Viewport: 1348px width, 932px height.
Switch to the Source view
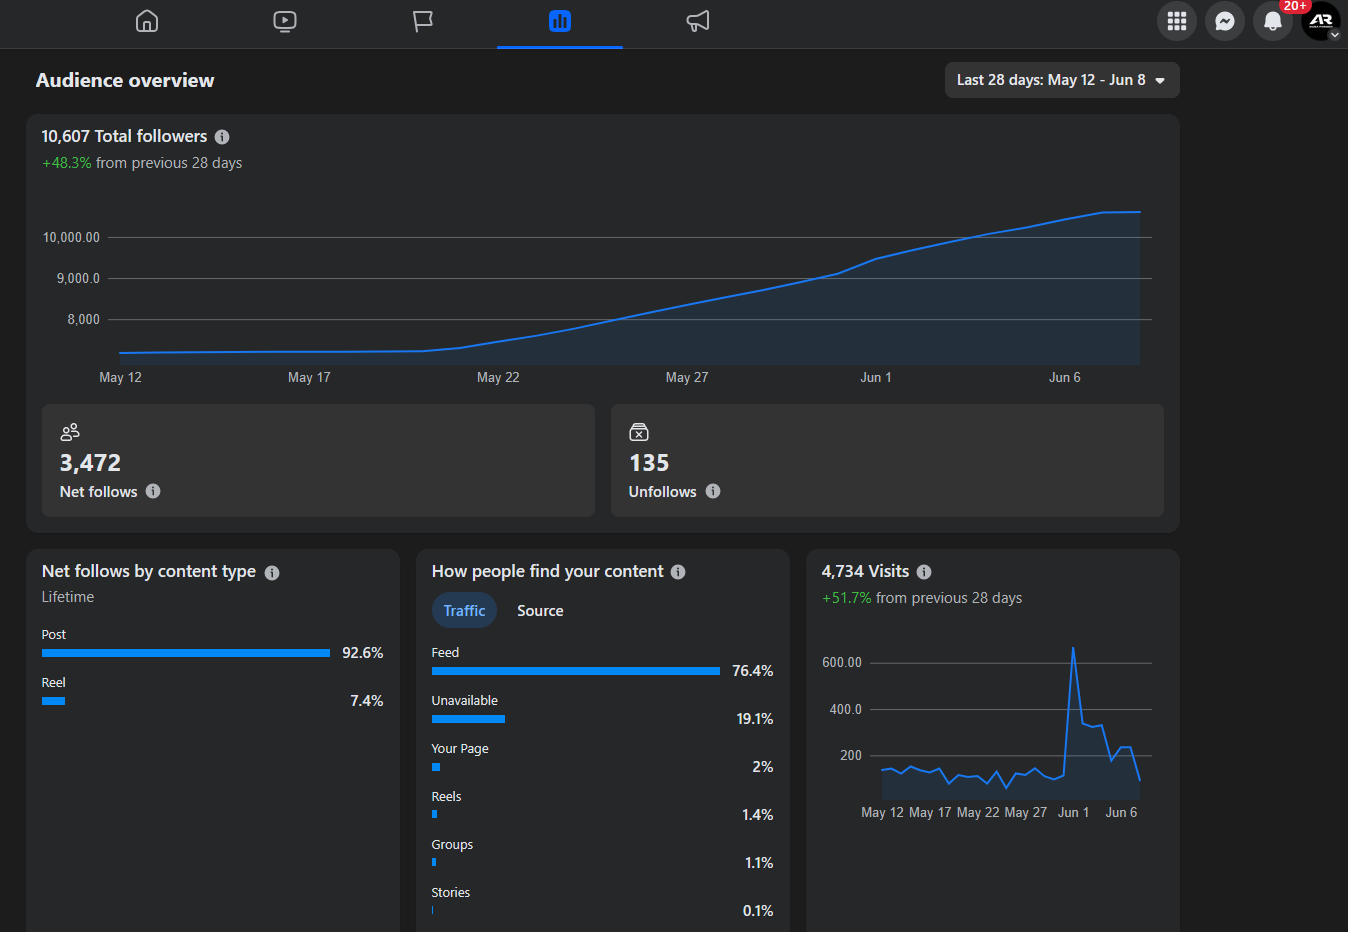(540, 610)
